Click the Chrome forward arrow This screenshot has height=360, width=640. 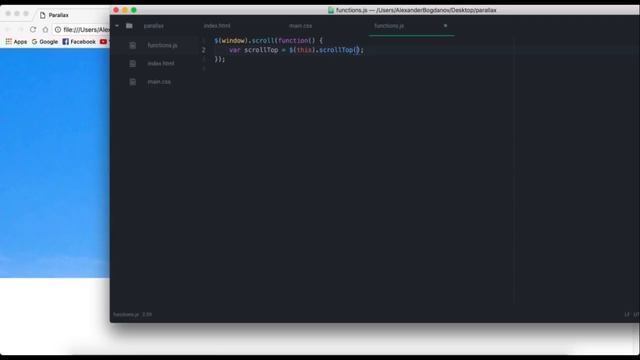(20, 29)
